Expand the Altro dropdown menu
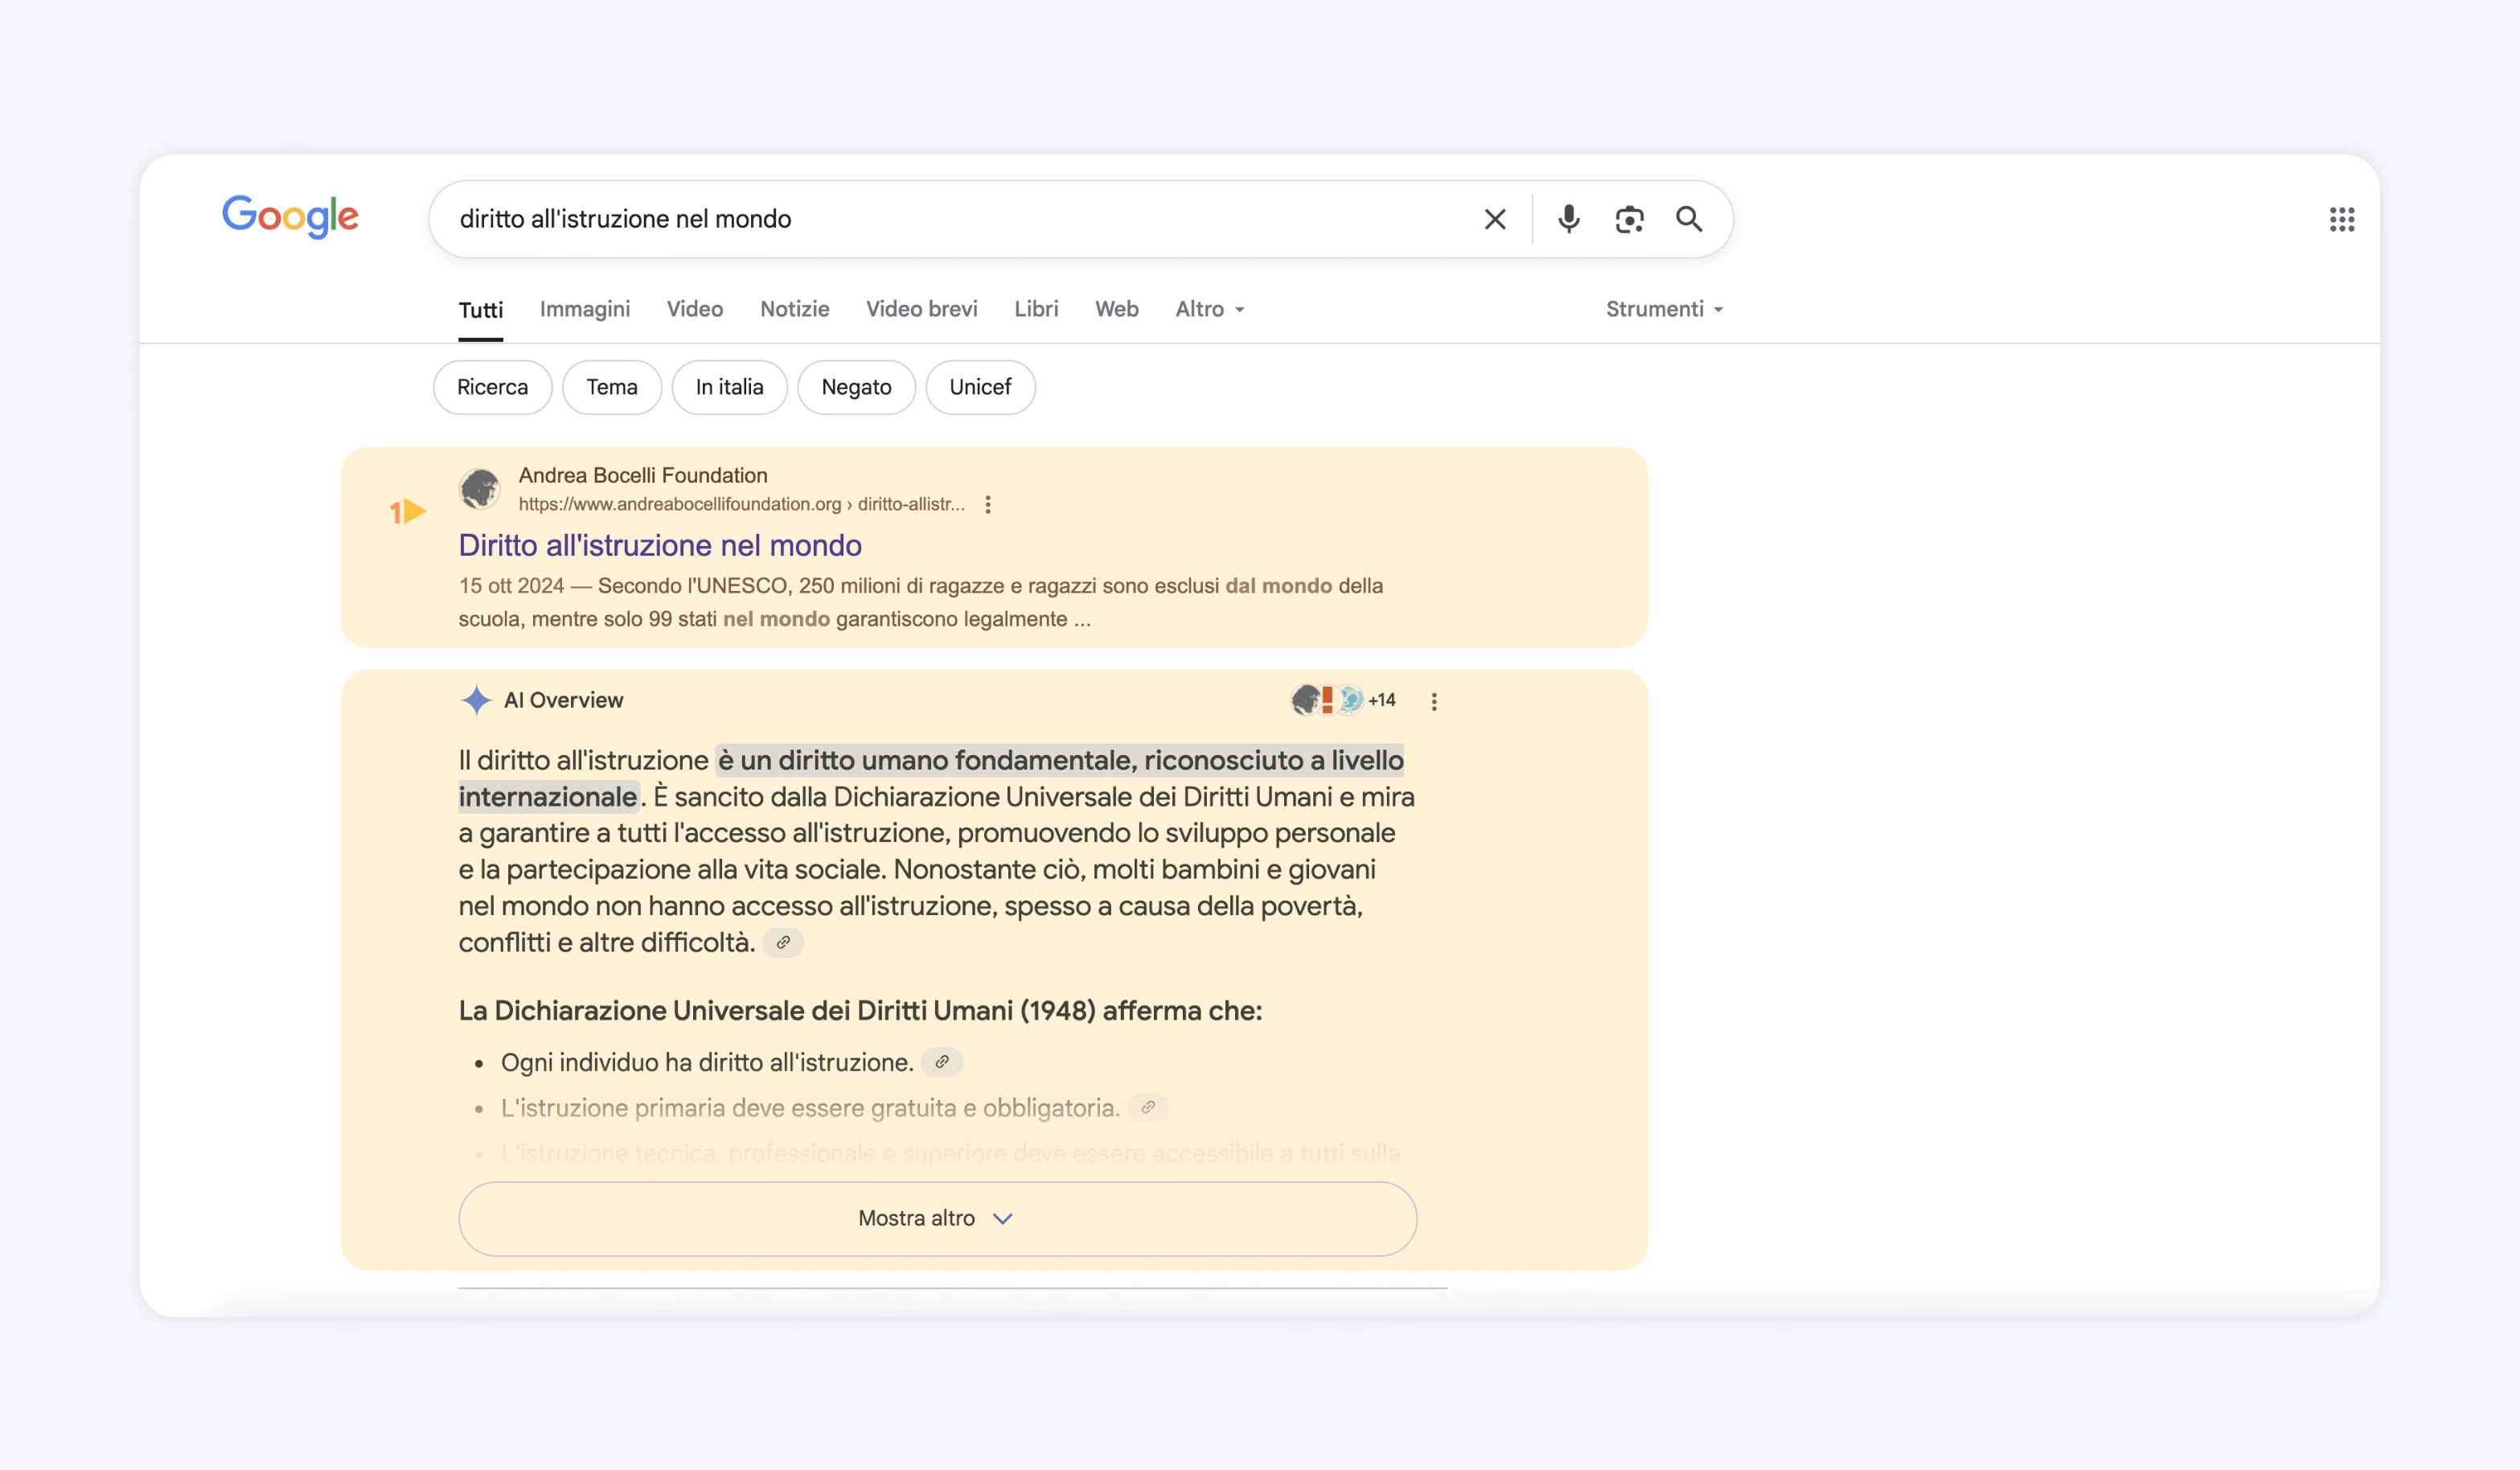 (x=1210, y=309)
